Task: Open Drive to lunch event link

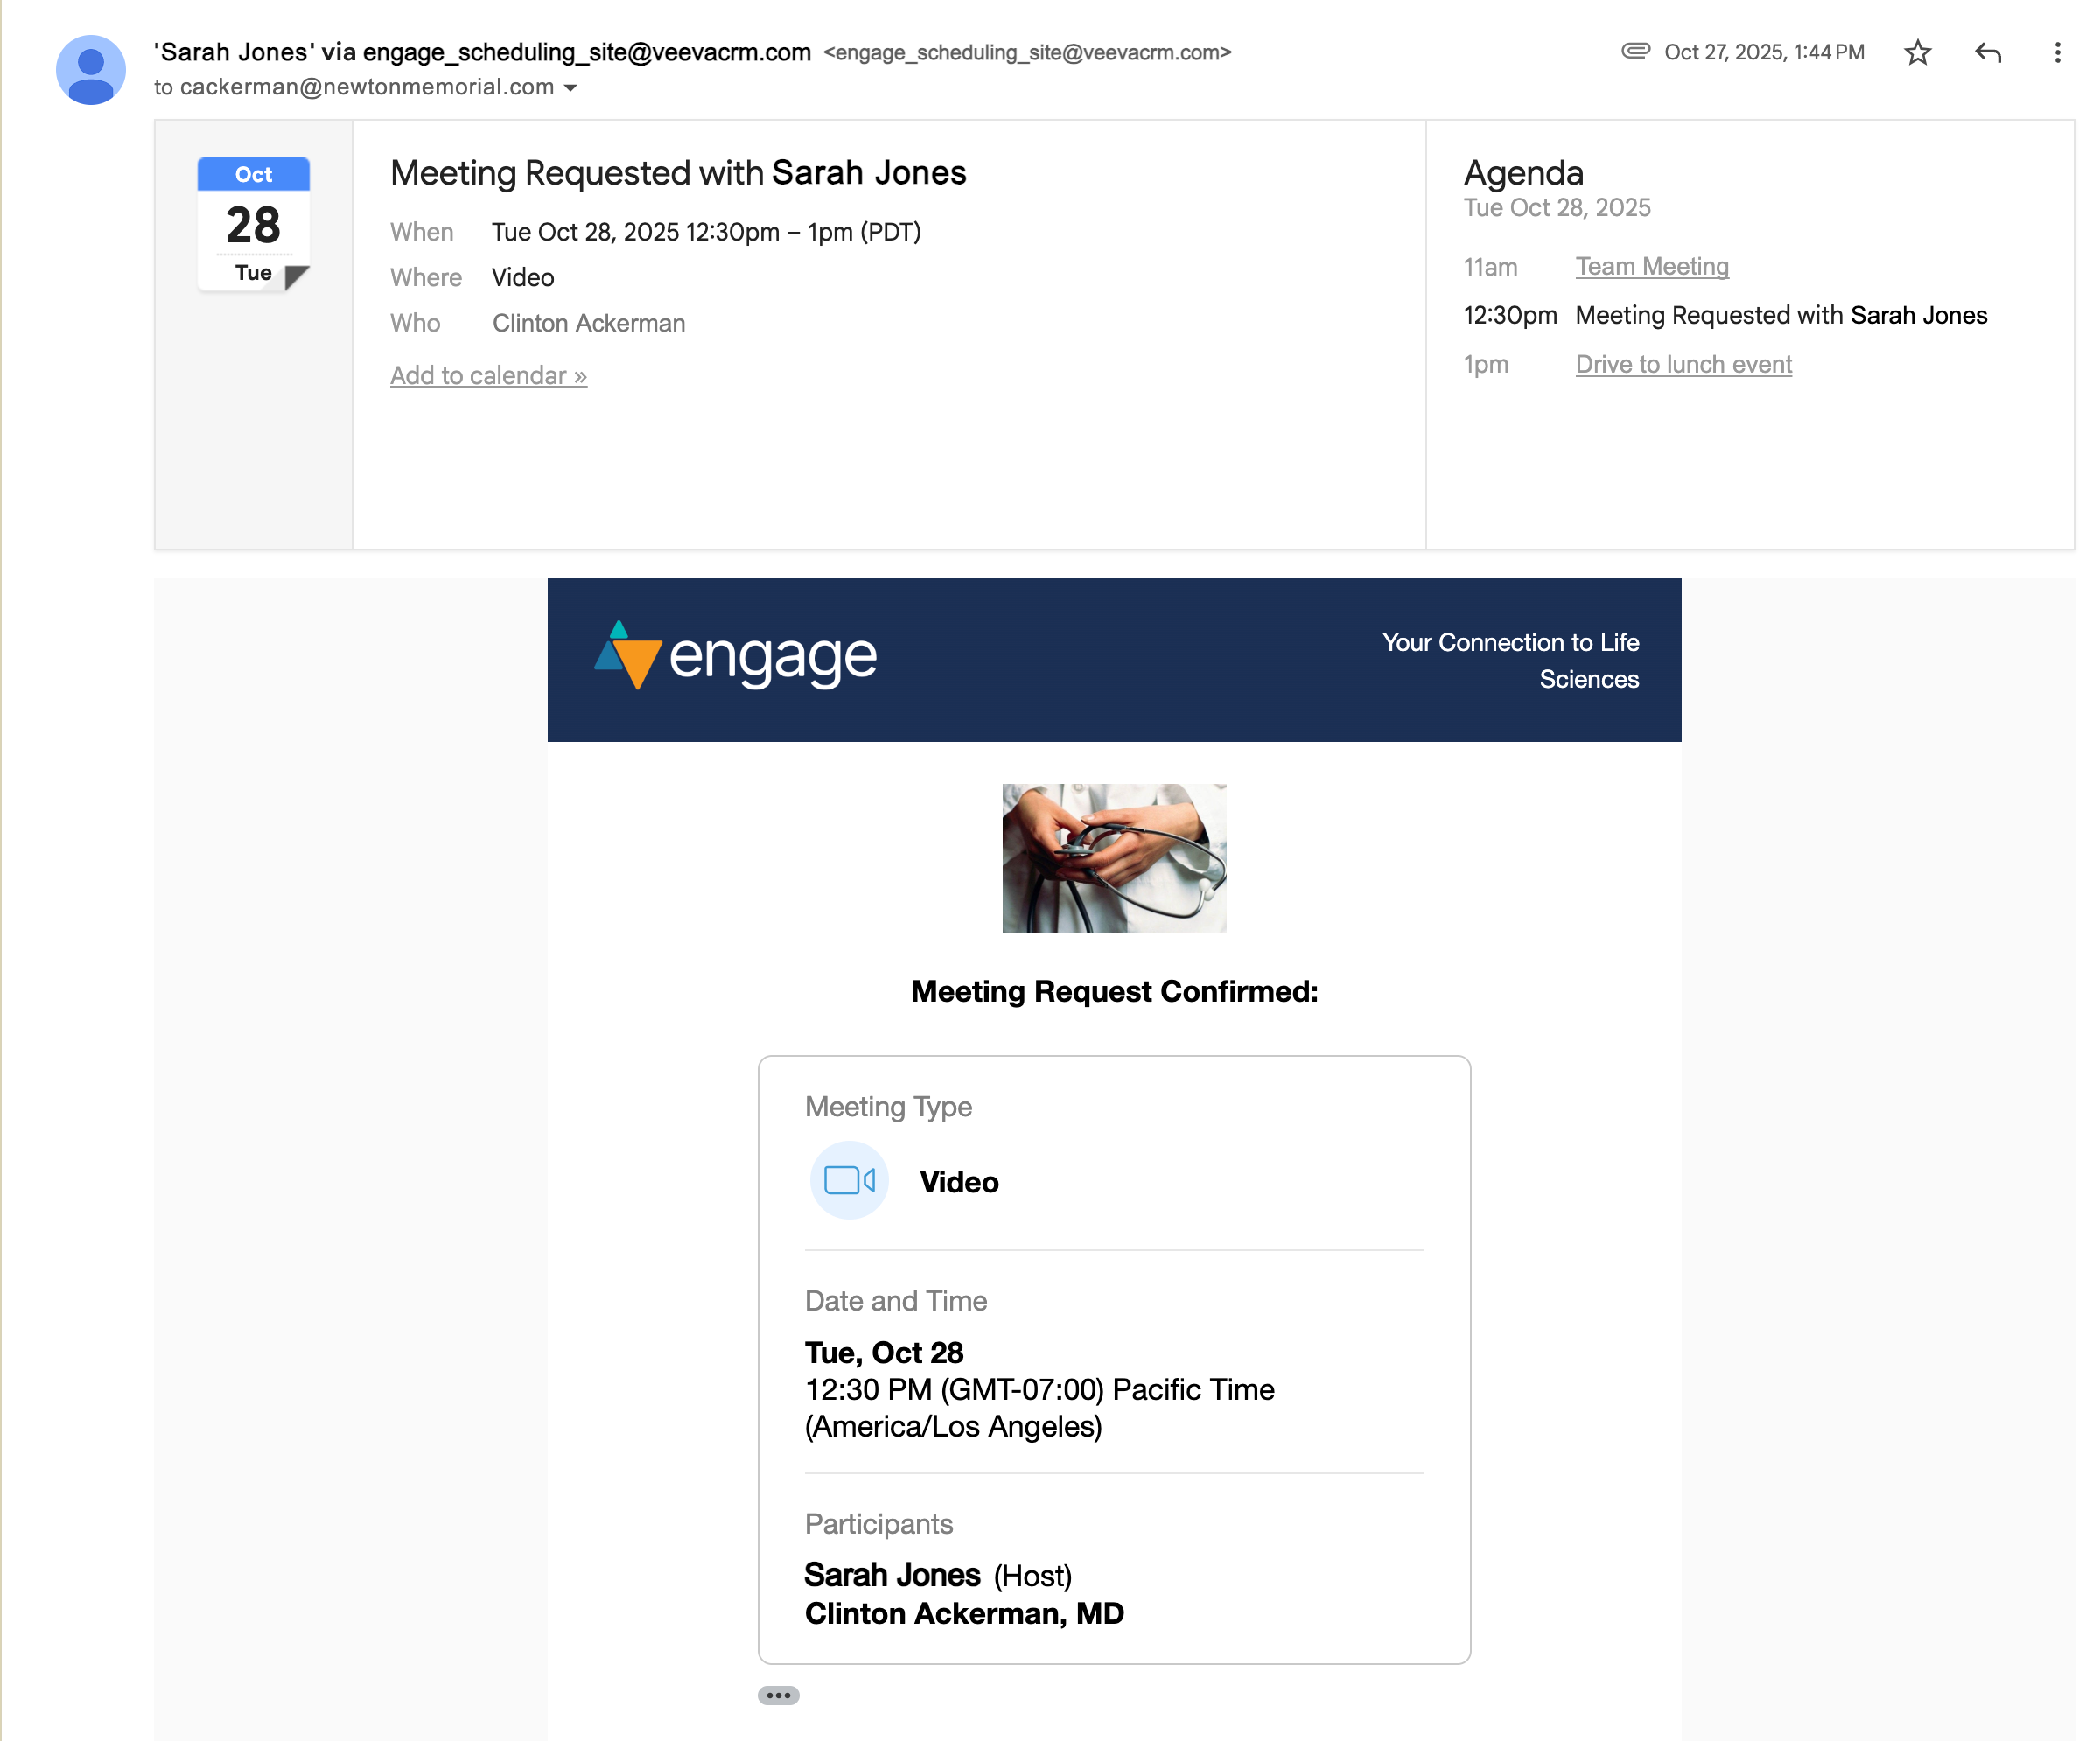Action: (1683, 365)
